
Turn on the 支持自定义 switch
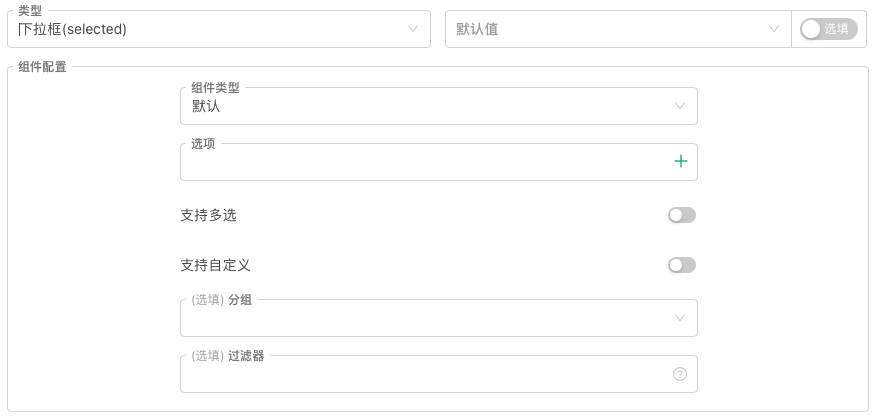tap(682, 265)
